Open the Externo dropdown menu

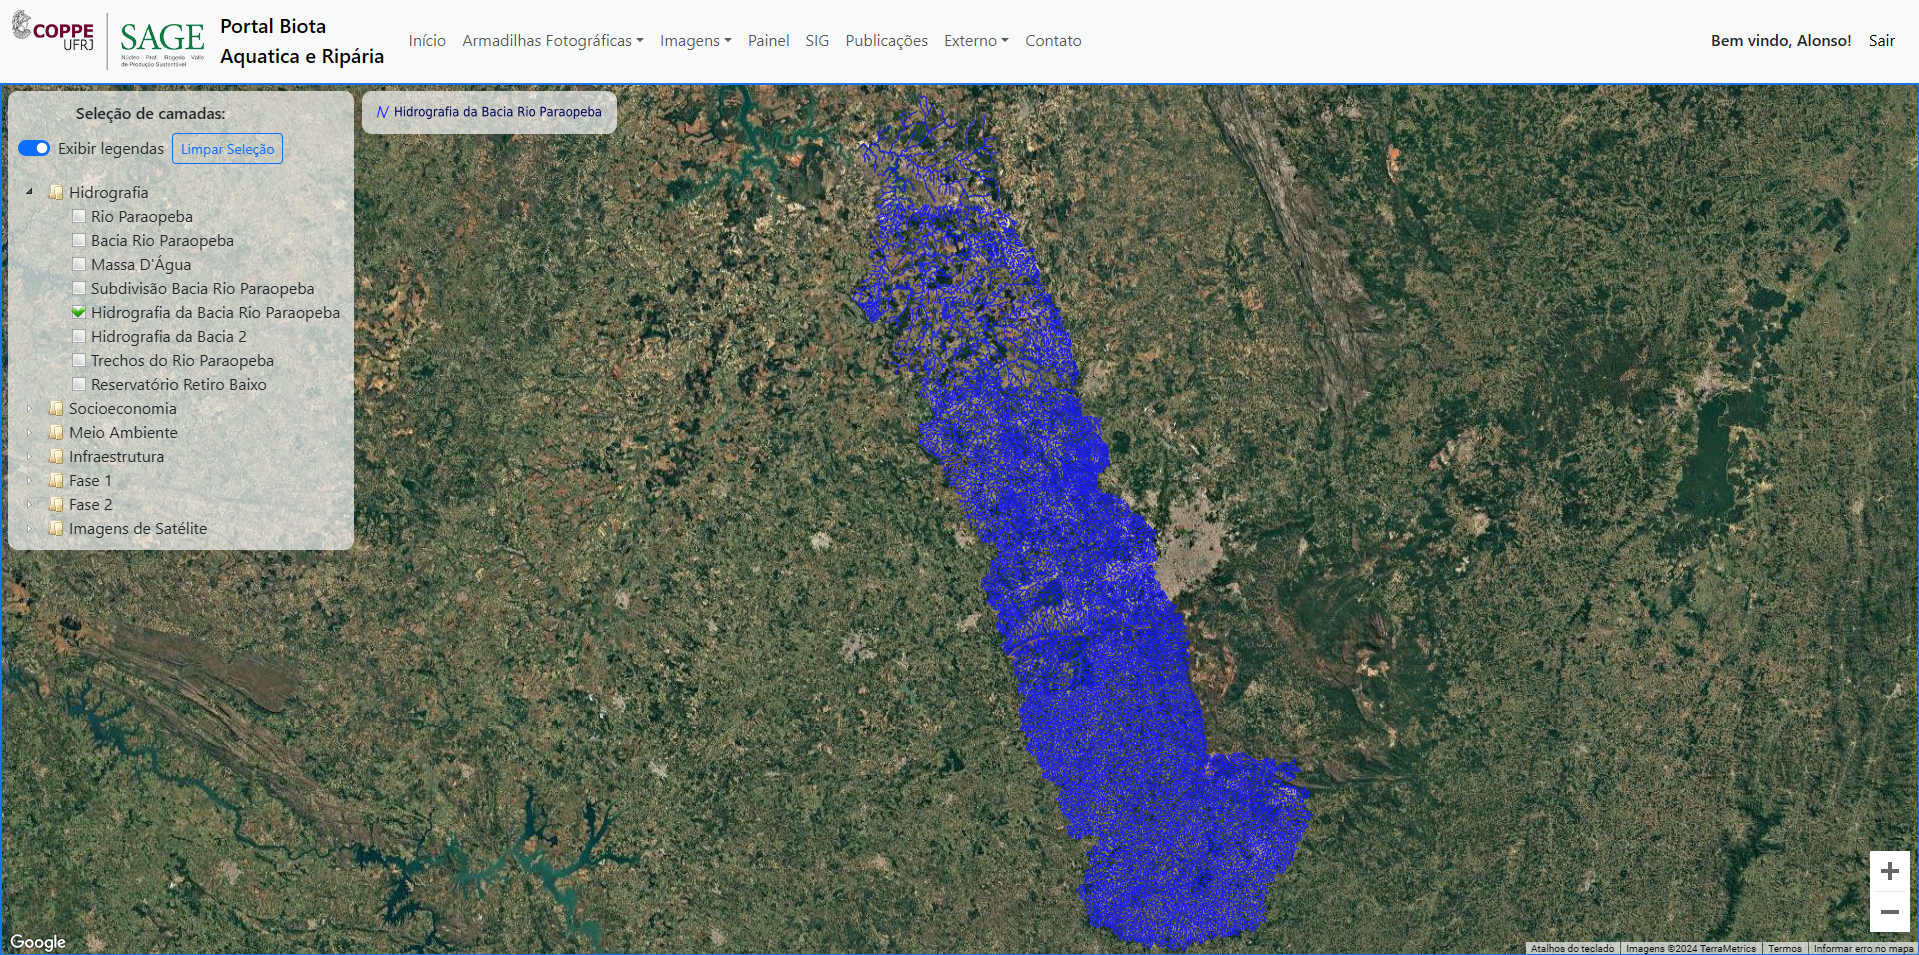pyautogui.click(x=976, y=41)
